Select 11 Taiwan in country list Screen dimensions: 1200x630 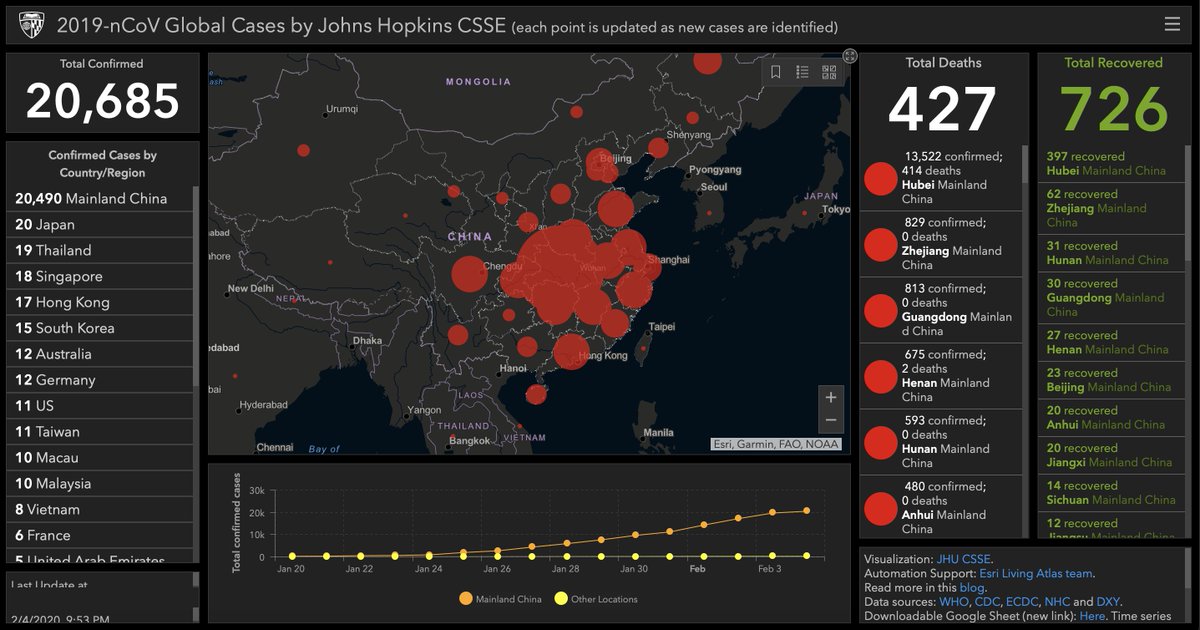(x=99, y=432)
